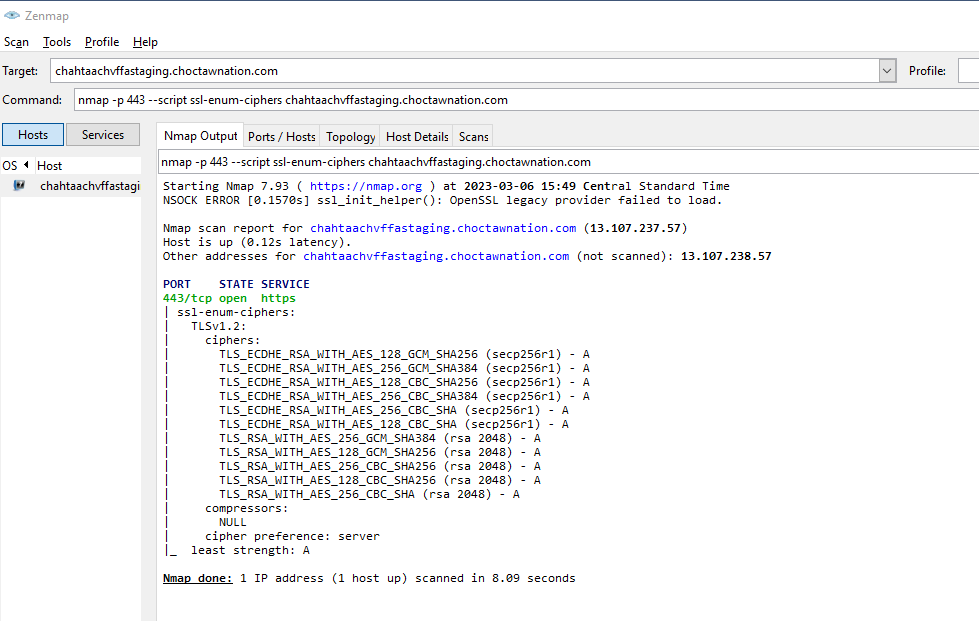The width and height of the screenshot is (979, 621).
Task: Open the Tools menu
Action: (57, 42)
